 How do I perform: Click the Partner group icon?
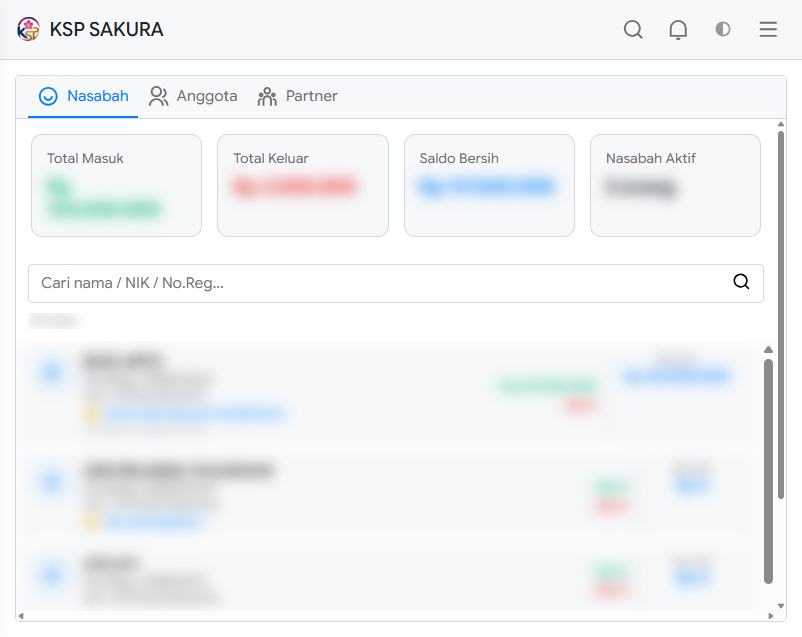pos(267,96)
